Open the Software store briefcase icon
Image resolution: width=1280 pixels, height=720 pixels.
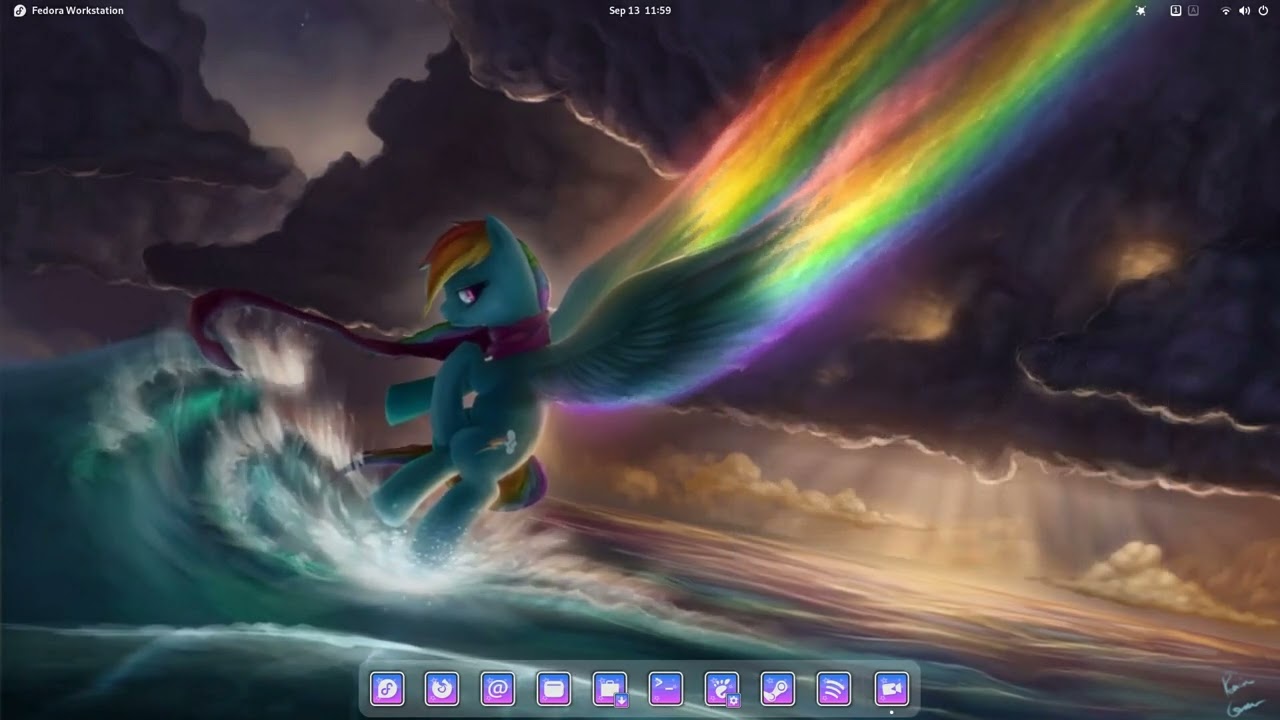(x=610, y=688)
